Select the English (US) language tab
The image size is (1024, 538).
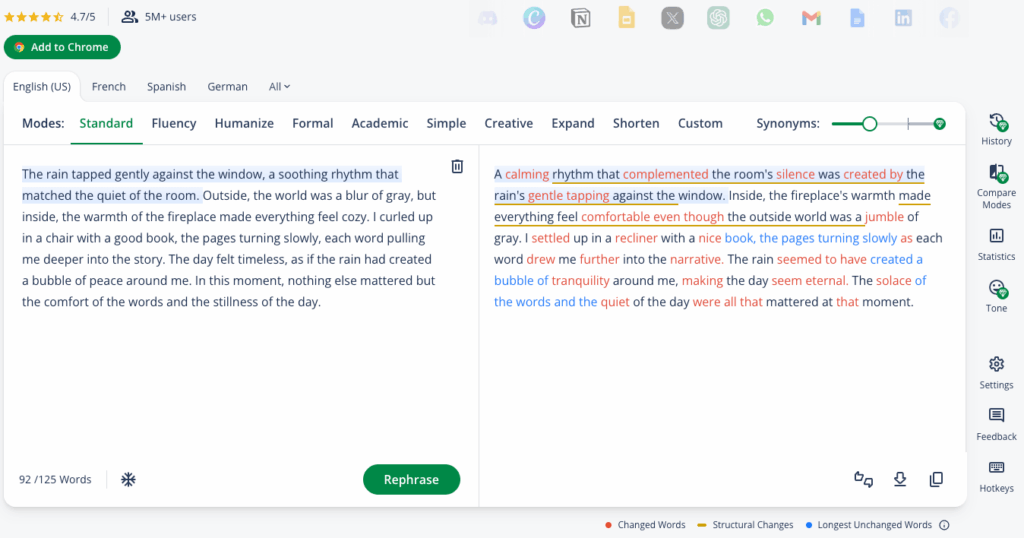pos(42,86)
